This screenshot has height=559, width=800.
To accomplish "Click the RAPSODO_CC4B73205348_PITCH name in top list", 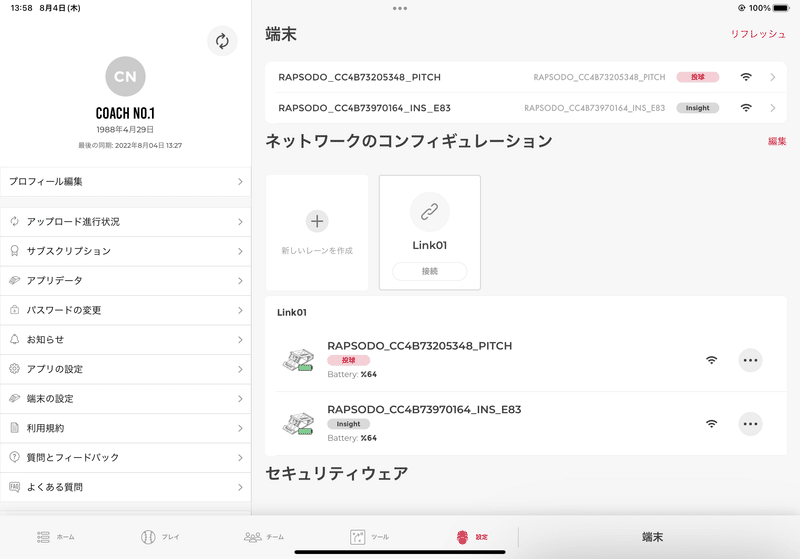I will pyautogui.click(x=359, y=77).
